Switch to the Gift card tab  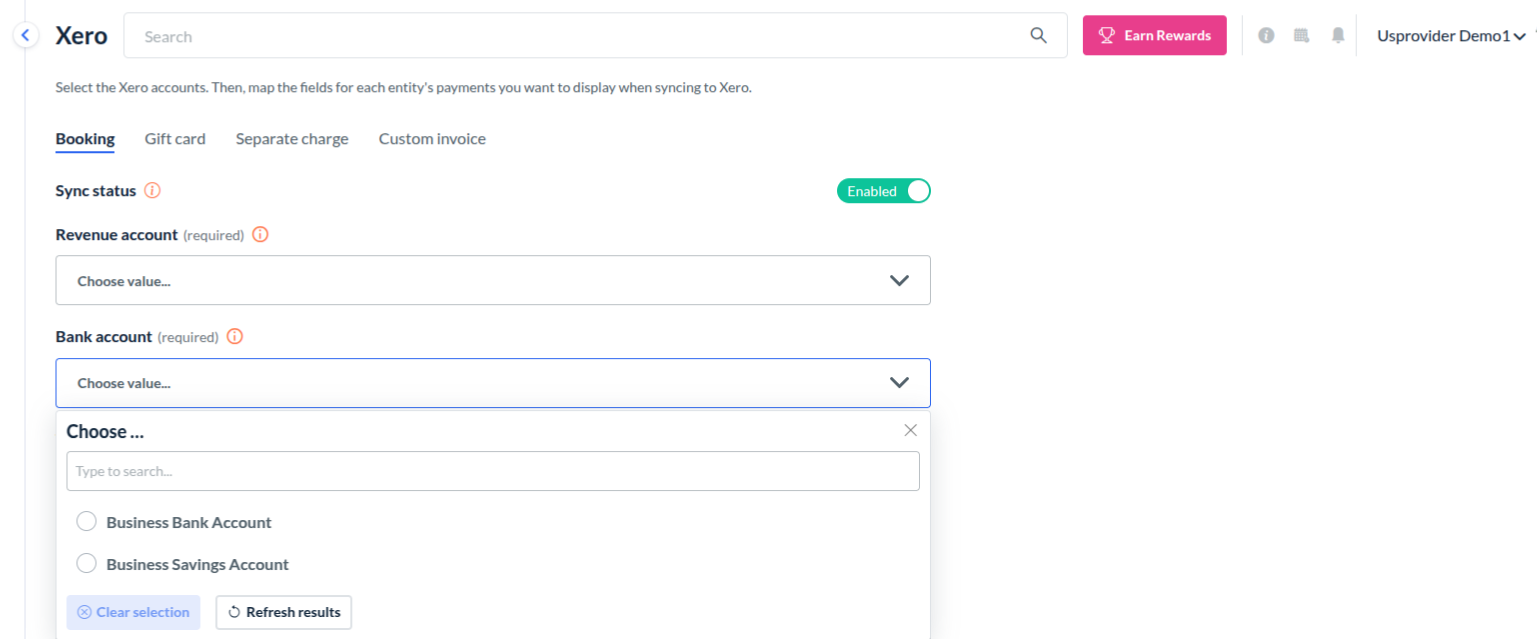point(175,139)
